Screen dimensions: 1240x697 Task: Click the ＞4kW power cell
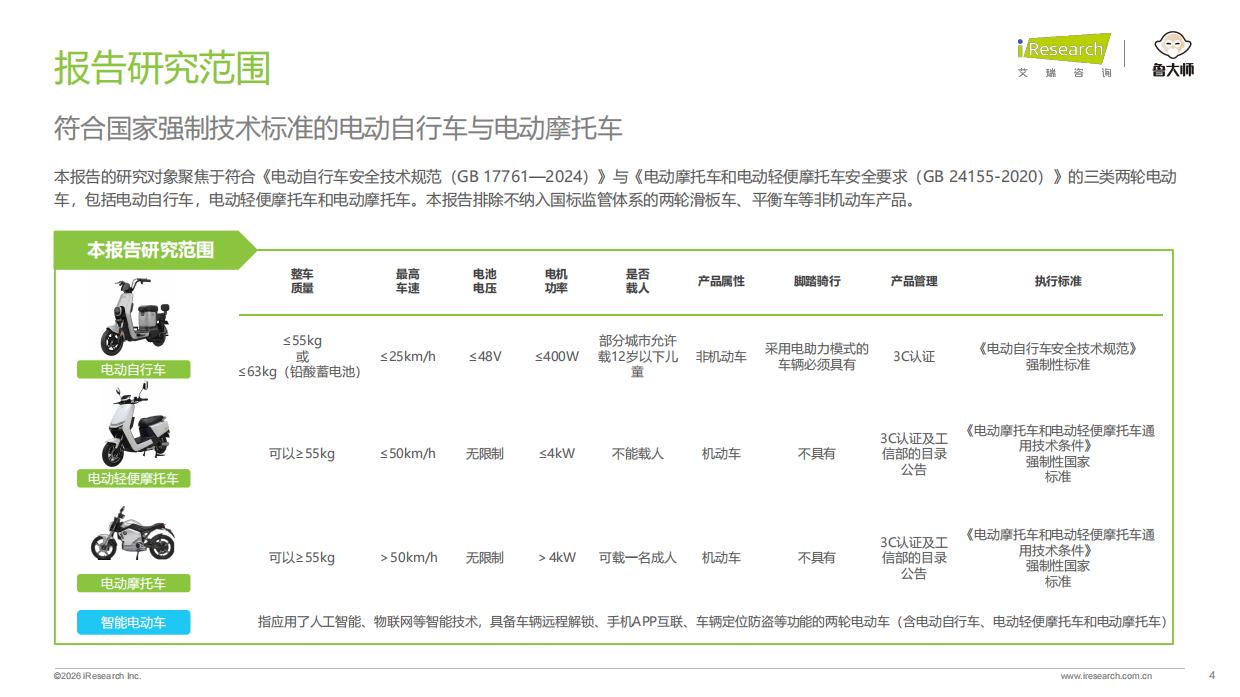[557, 557]
